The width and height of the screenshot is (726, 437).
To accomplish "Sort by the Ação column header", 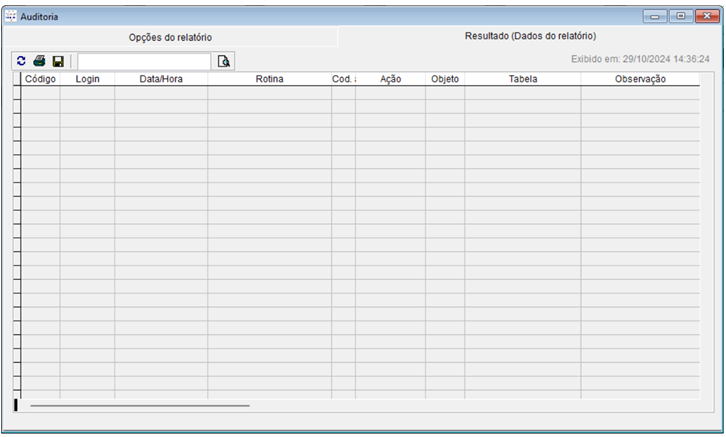I will pyautogui.click(x=390, y=79).
